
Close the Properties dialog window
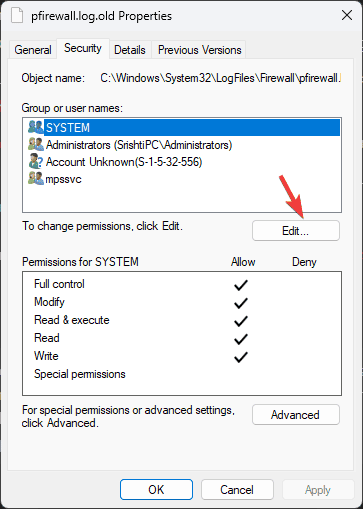(x=347, y=15)
